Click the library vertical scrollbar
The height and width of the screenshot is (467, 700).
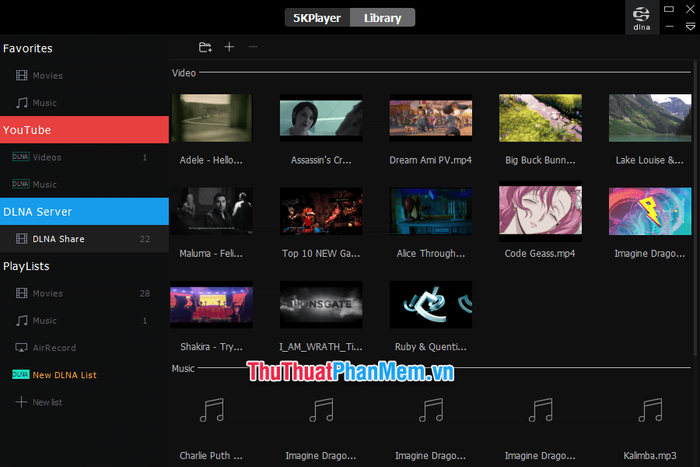(695, 208)
